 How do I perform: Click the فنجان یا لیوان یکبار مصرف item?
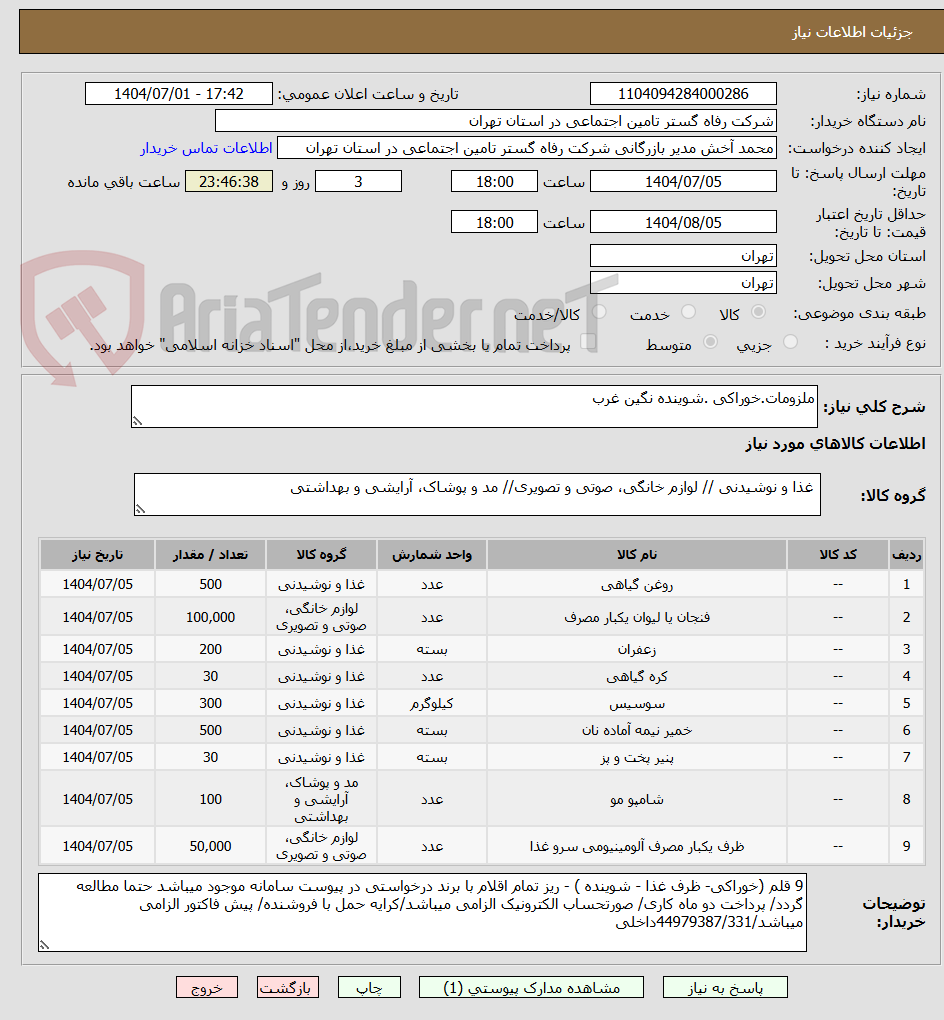[637, 617]
